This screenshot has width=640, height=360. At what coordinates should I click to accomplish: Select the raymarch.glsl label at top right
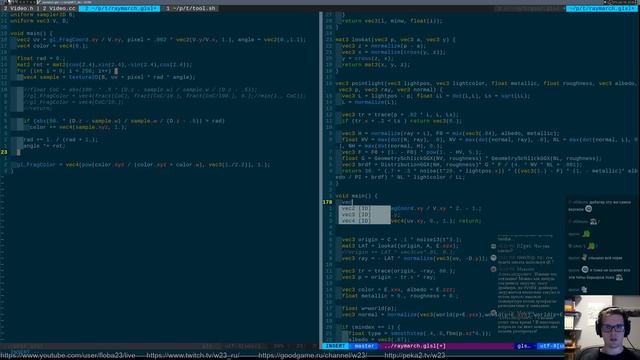pos(602,8)
